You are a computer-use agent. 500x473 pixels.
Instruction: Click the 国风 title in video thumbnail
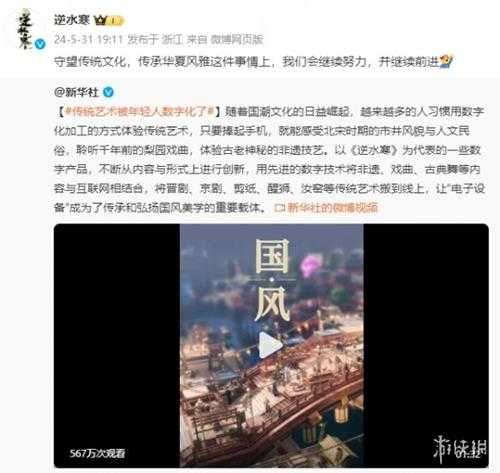pos(272,280)
